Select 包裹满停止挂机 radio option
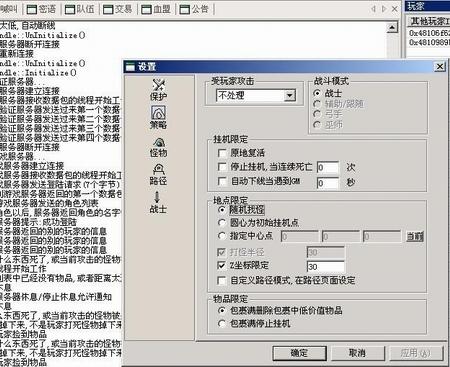The height and width of the screenshot is (367, 450). (x=222, y=323)
